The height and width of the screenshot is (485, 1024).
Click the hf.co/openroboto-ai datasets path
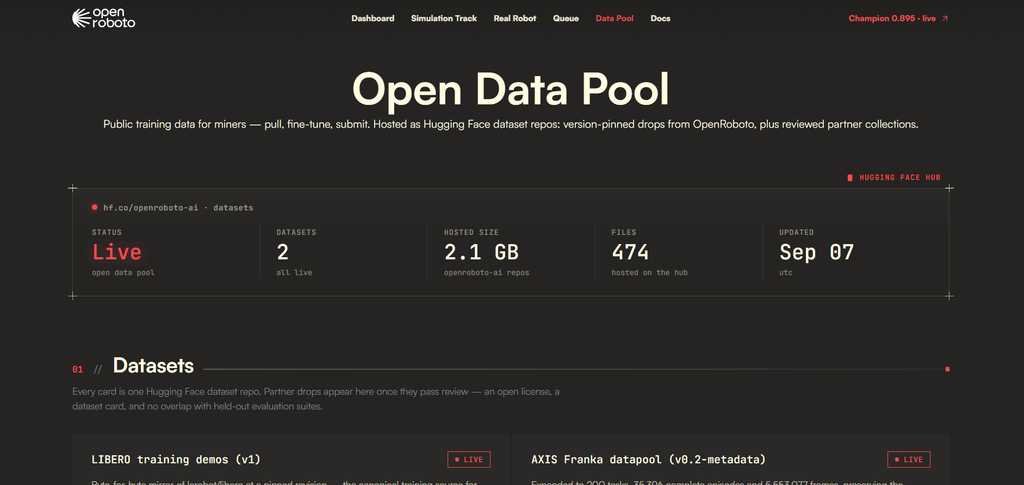[x=178, y=208]
